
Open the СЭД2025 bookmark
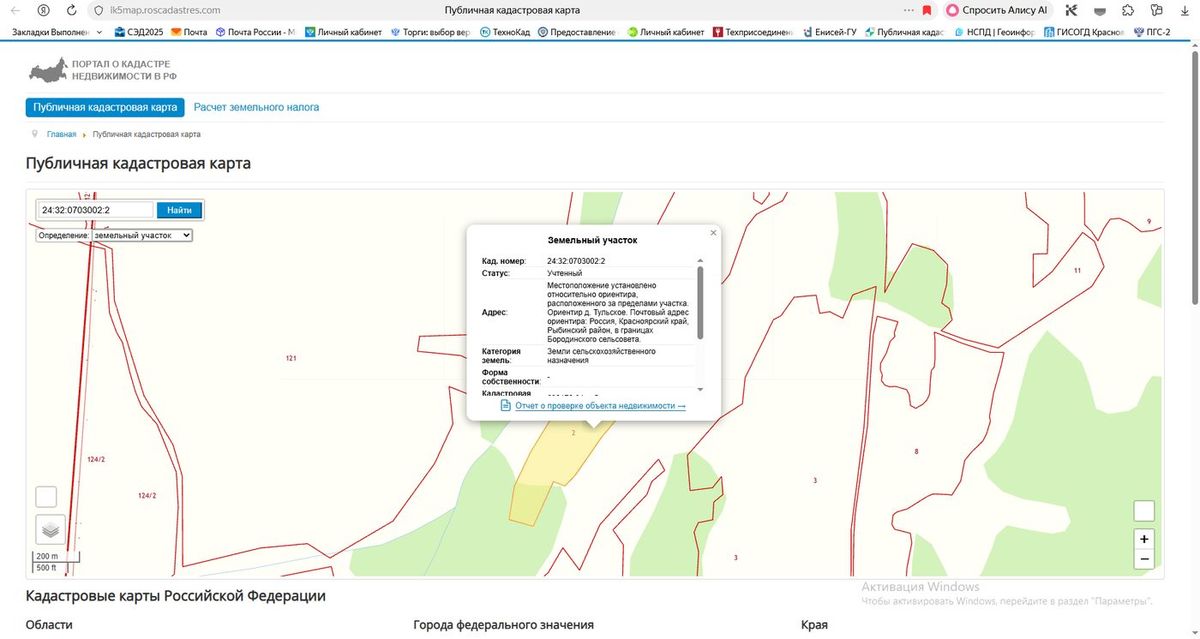tap(139, 32)
